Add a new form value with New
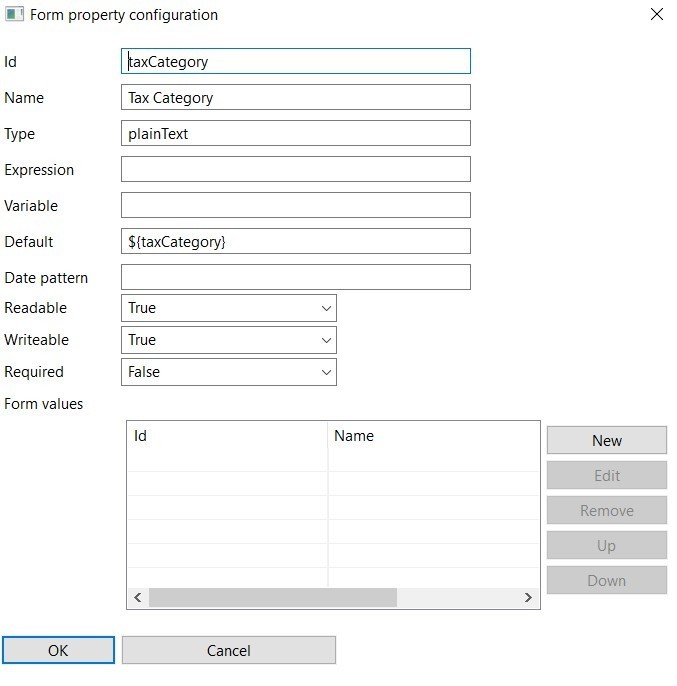 607,440
